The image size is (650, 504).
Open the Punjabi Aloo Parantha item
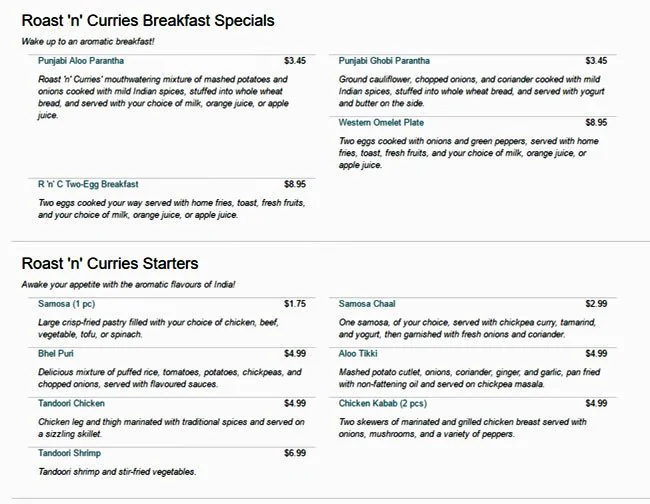point(81,61)
